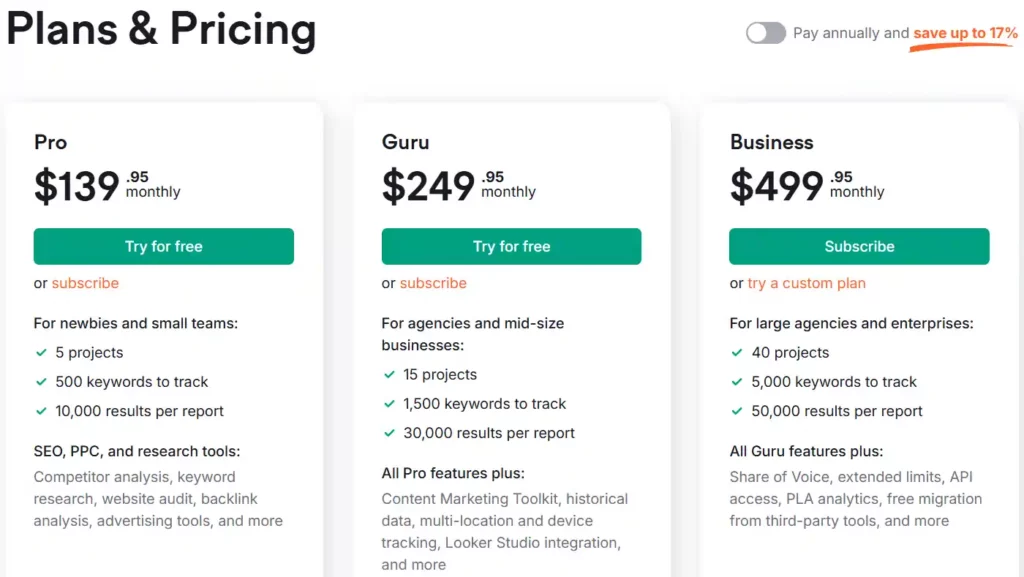Enable the Pay annually toggle
1024x577 pixels.
766,33
